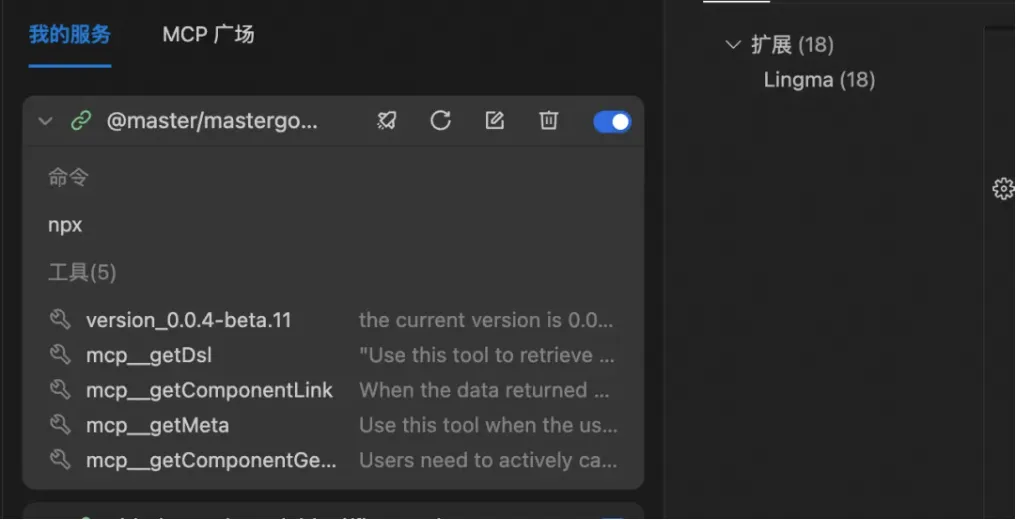The image size is (1016, 520).
Task: Click the npx command text
Action: [65, 225]
